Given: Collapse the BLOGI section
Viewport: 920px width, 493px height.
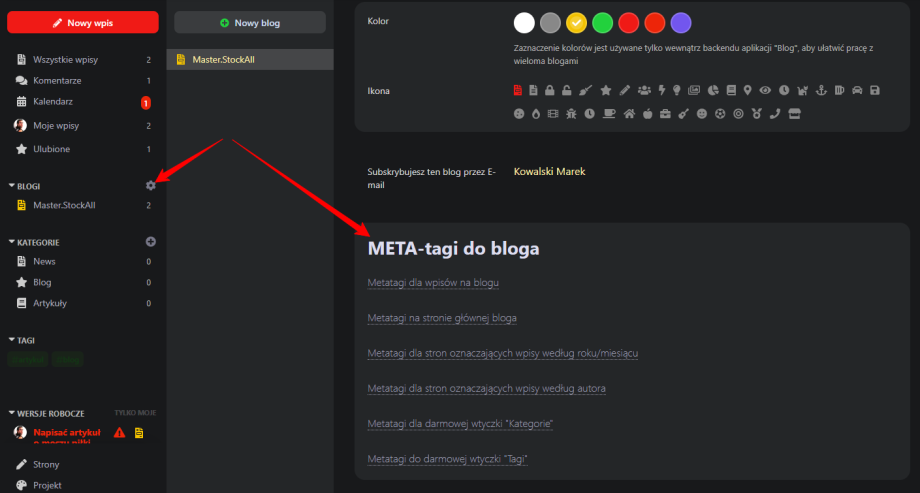Looking at the screenshot, I should tap(12, 186).
